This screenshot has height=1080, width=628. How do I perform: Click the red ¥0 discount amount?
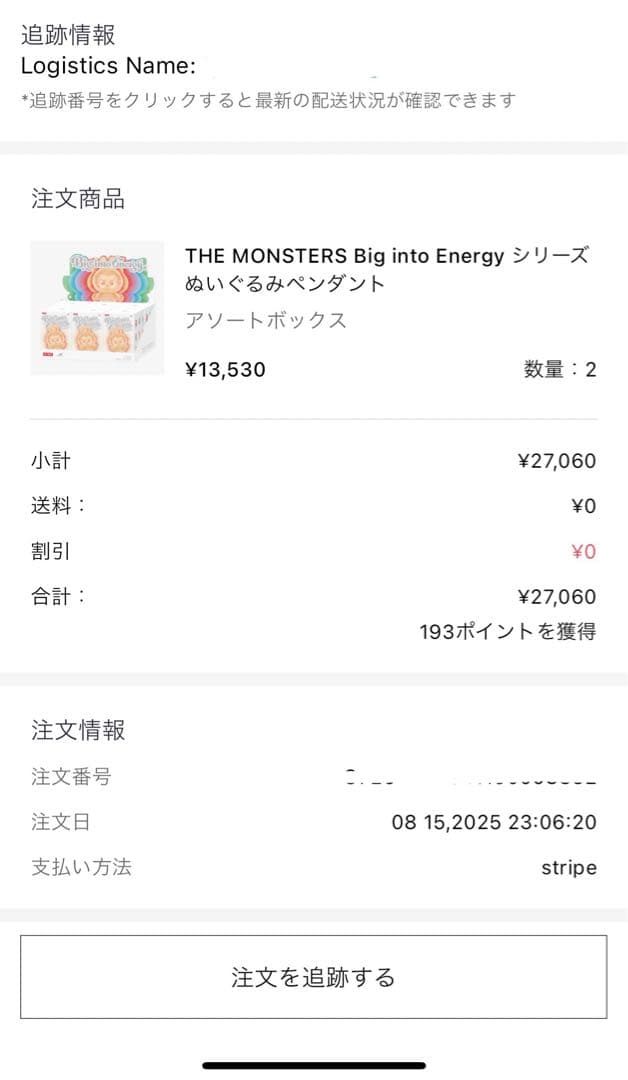pos(585,551)
